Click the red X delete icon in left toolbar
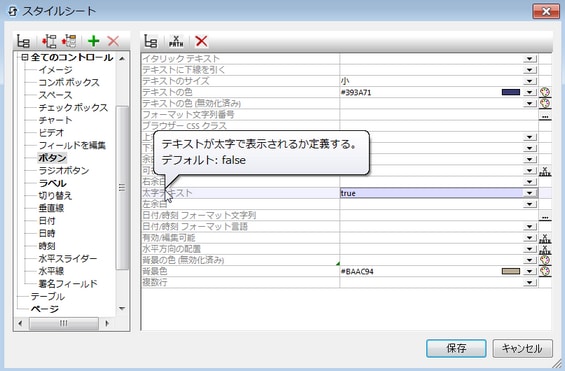 pyautogui.click(x=113, y=41)
